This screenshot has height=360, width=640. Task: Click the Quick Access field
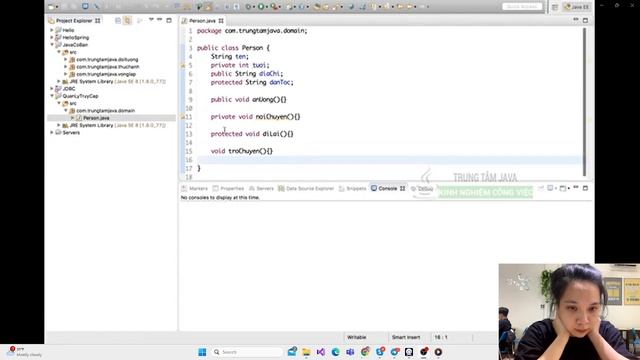(x=522, y=7)
